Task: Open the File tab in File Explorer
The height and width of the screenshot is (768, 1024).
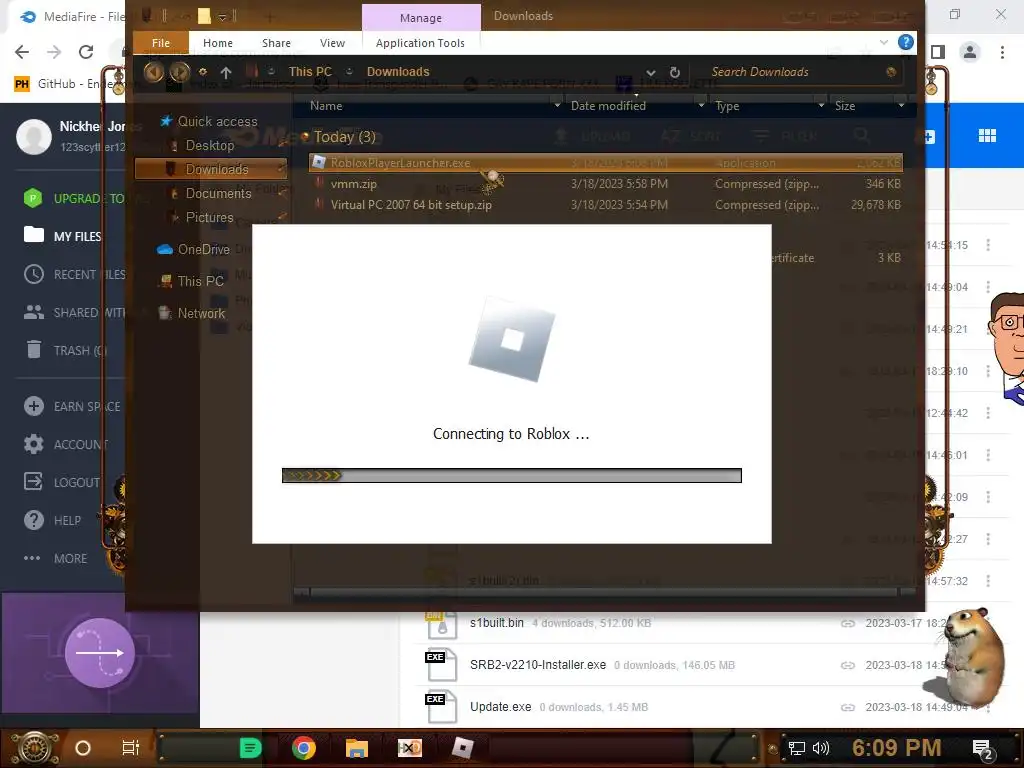Action: click(161, 43)
